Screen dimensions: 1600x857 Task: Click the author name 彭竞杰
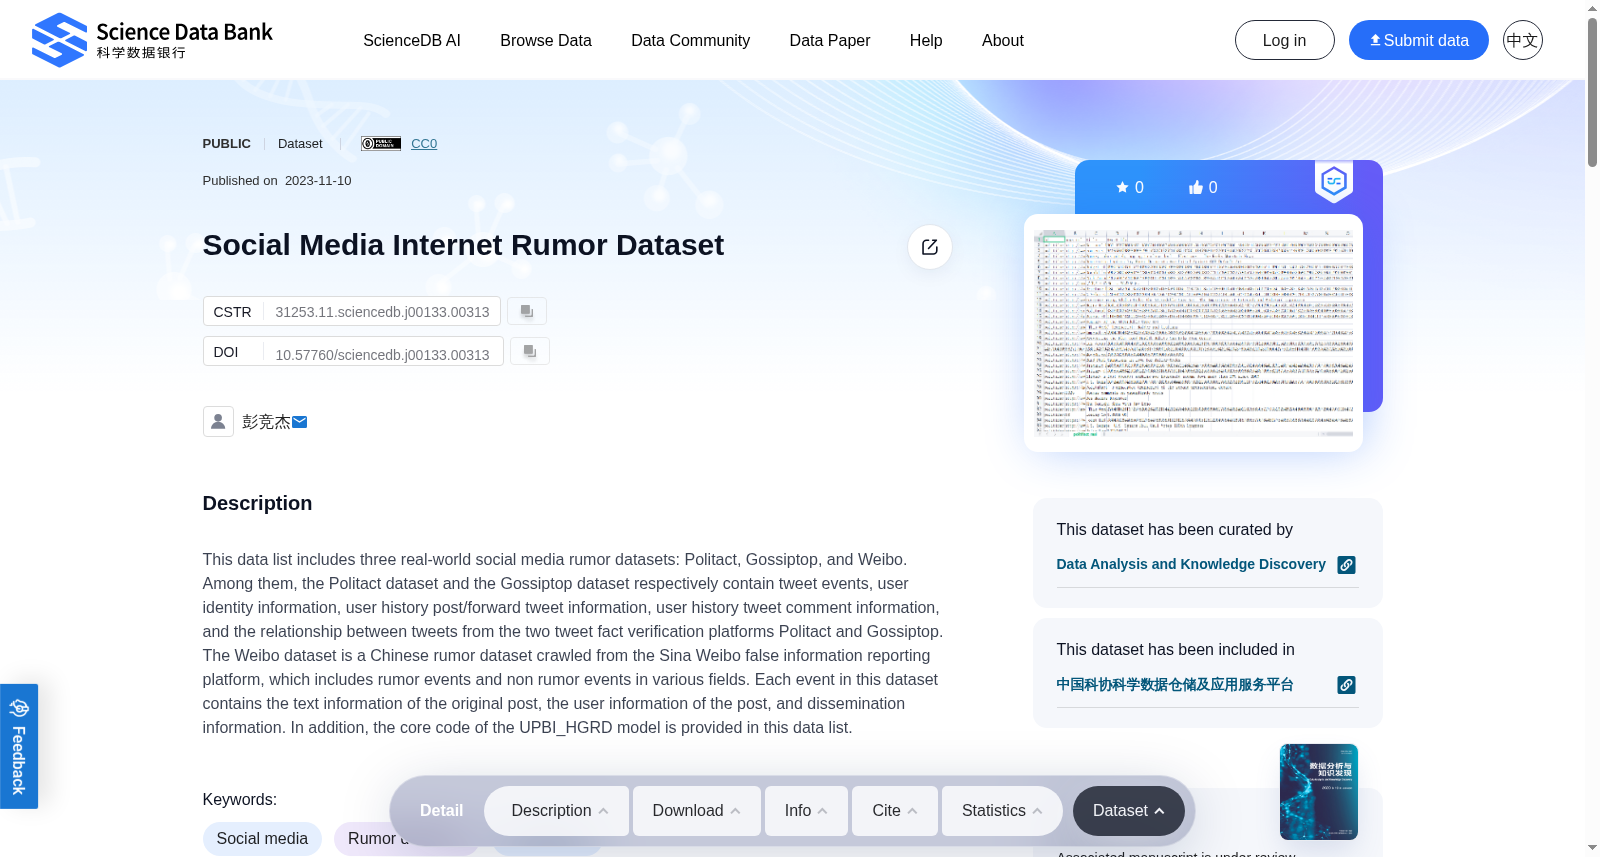pos(266,422)
